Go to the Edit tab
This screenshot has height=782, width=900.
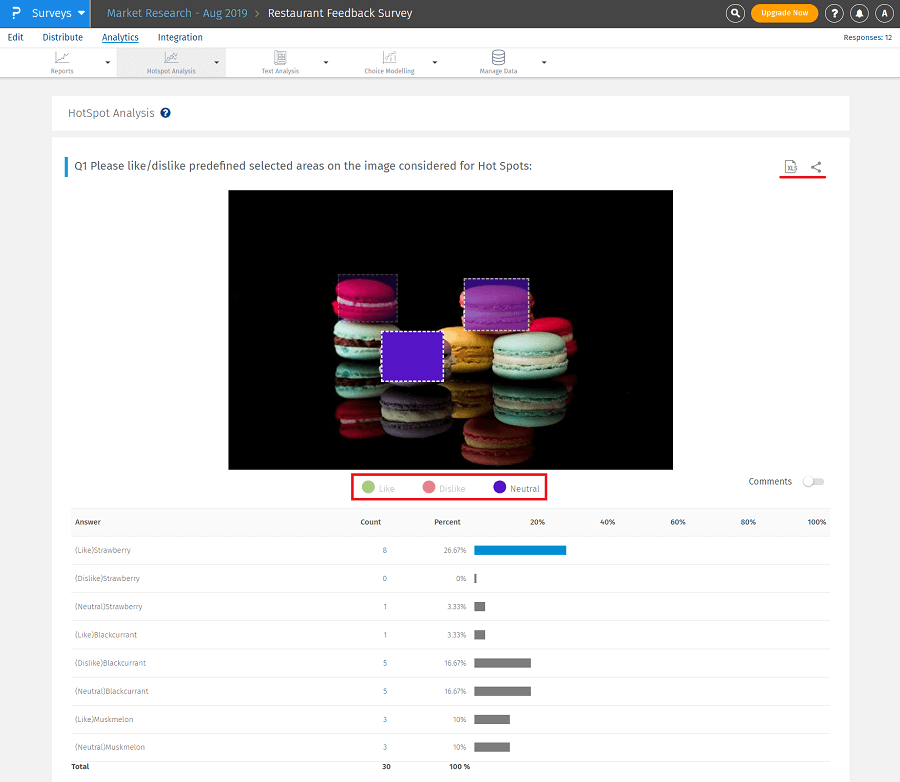(15, 37)
